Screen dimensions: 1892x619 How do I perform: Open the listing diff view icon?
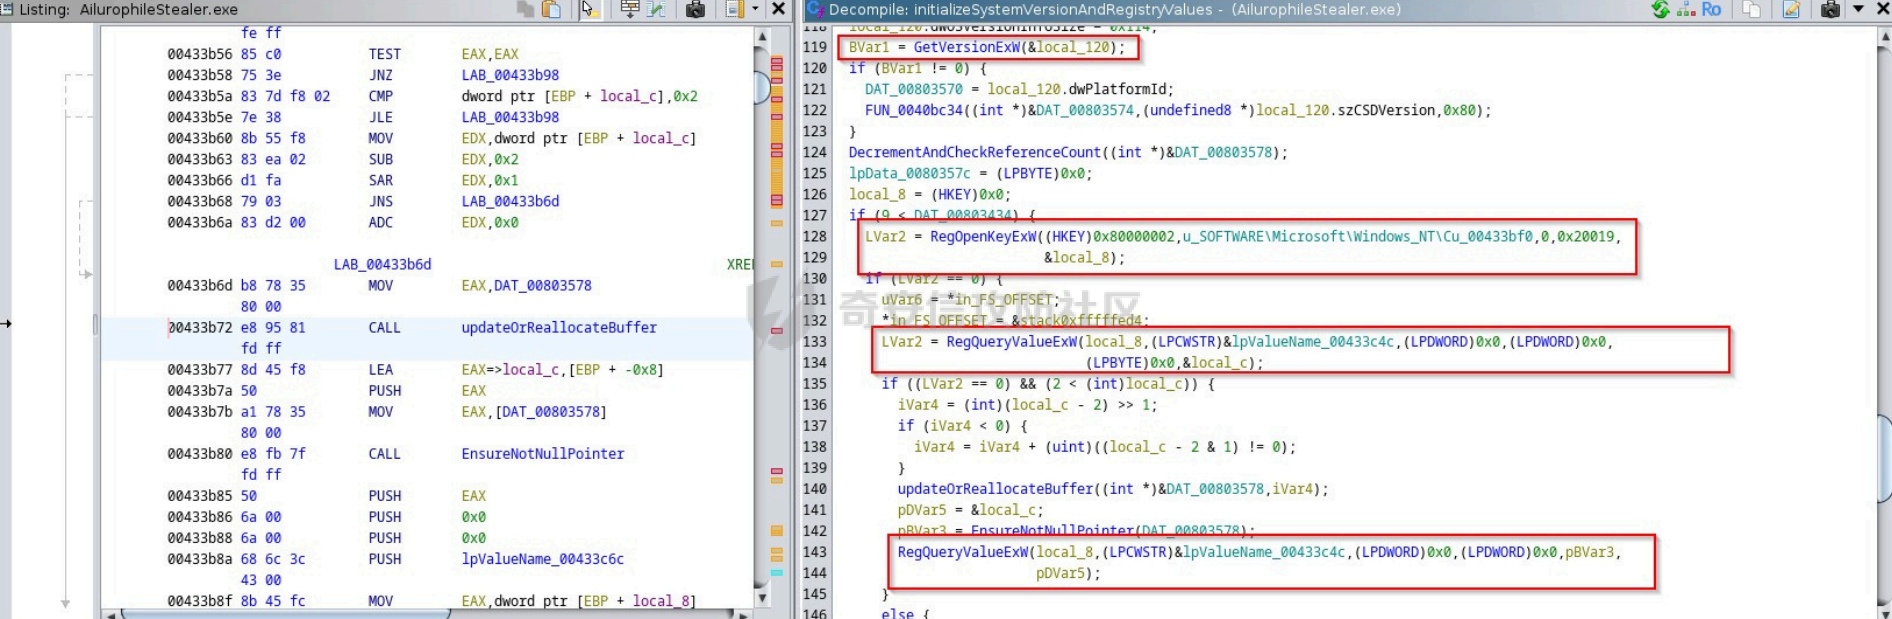click(x=656, y=9)
